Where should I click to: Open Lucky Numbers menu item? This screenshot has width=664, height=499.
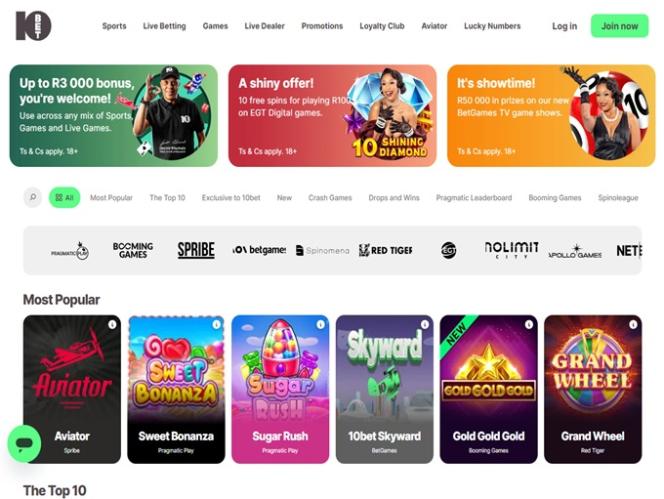click(492, 26)
